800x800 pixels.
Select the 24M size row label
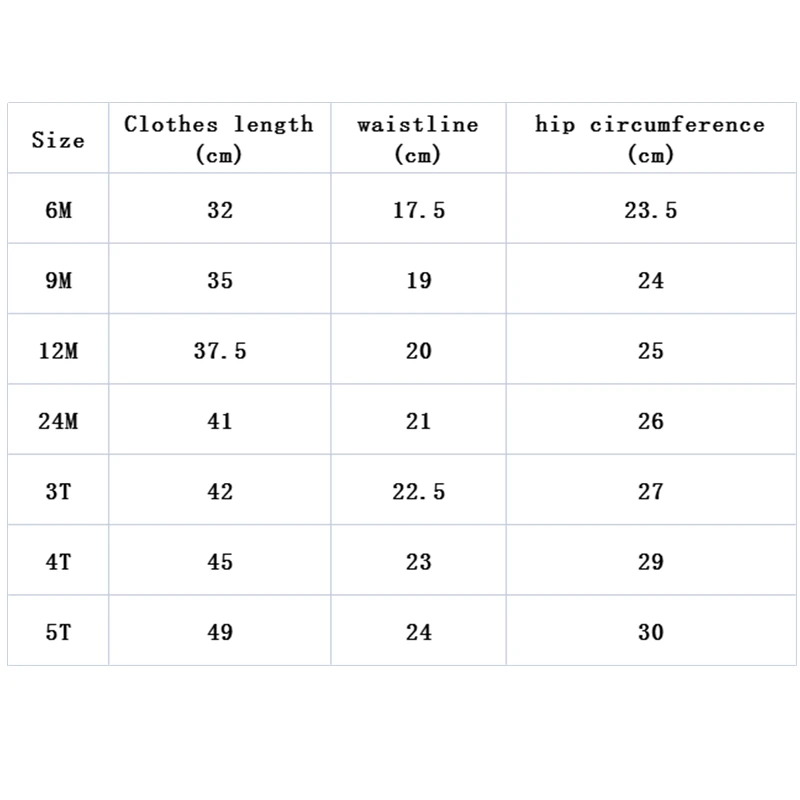(58, 421)
